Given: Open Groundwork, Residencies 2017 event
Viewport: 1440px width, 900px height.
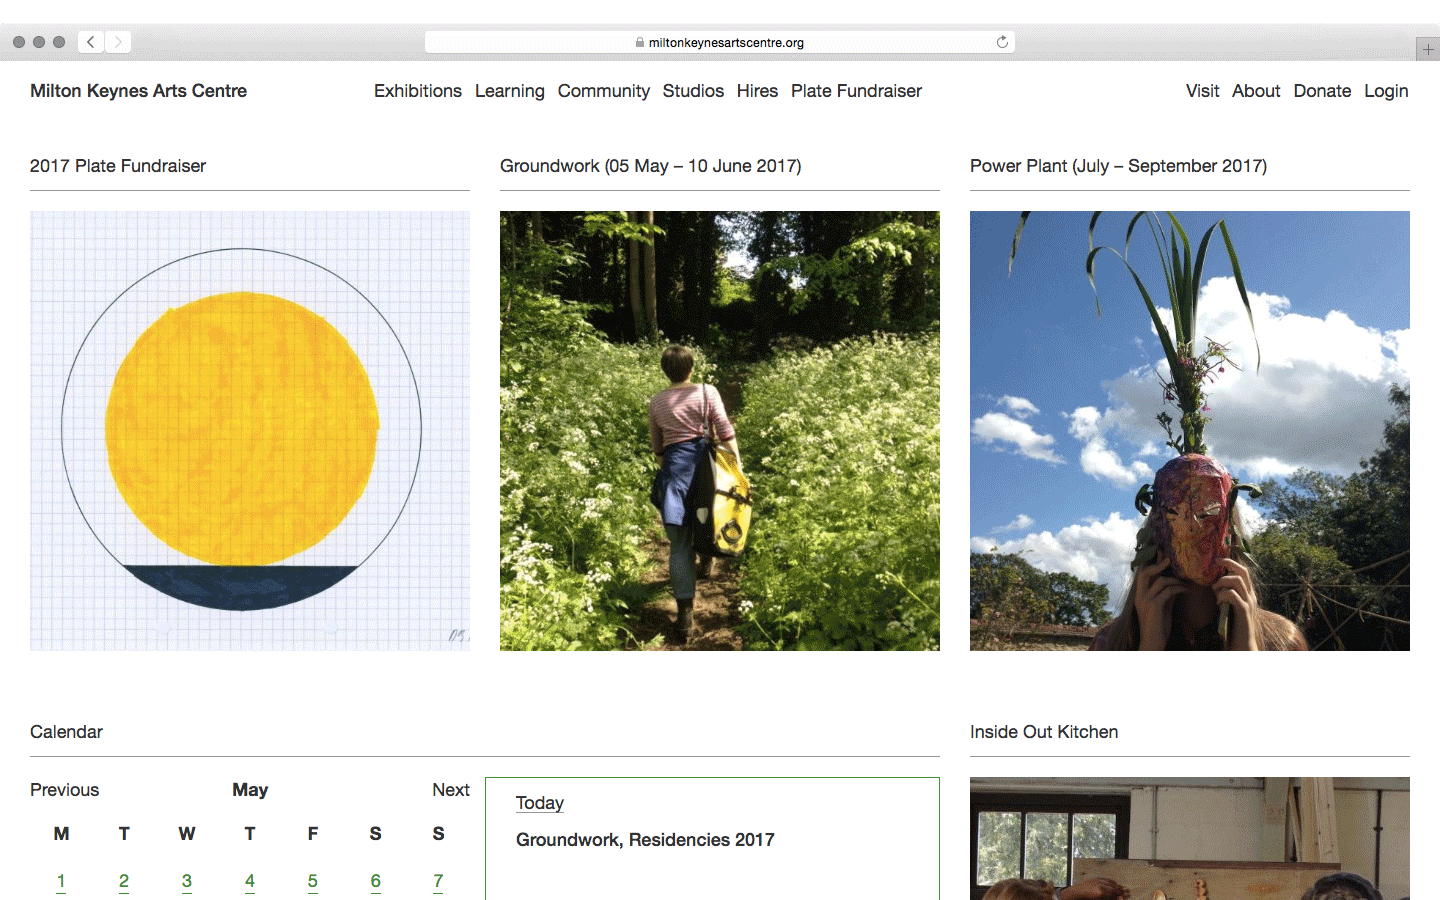Looking at the screenshot, I should (645, 840).
